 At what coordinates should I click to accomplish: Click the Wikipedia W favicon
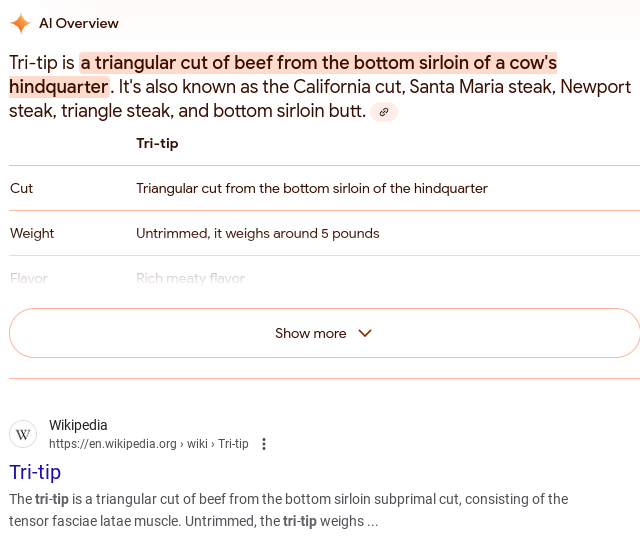click(x=23, y=434)
